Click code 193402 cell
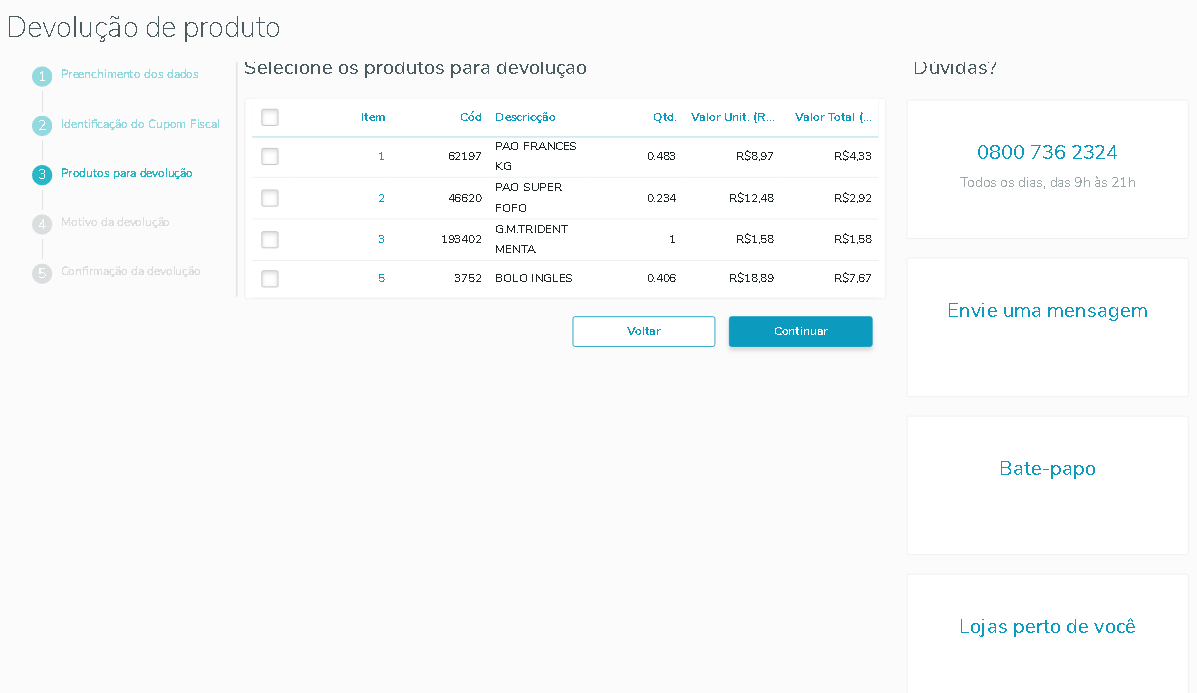The width and height of the screenshot is (1197, 693). click(x=461, y=240)
